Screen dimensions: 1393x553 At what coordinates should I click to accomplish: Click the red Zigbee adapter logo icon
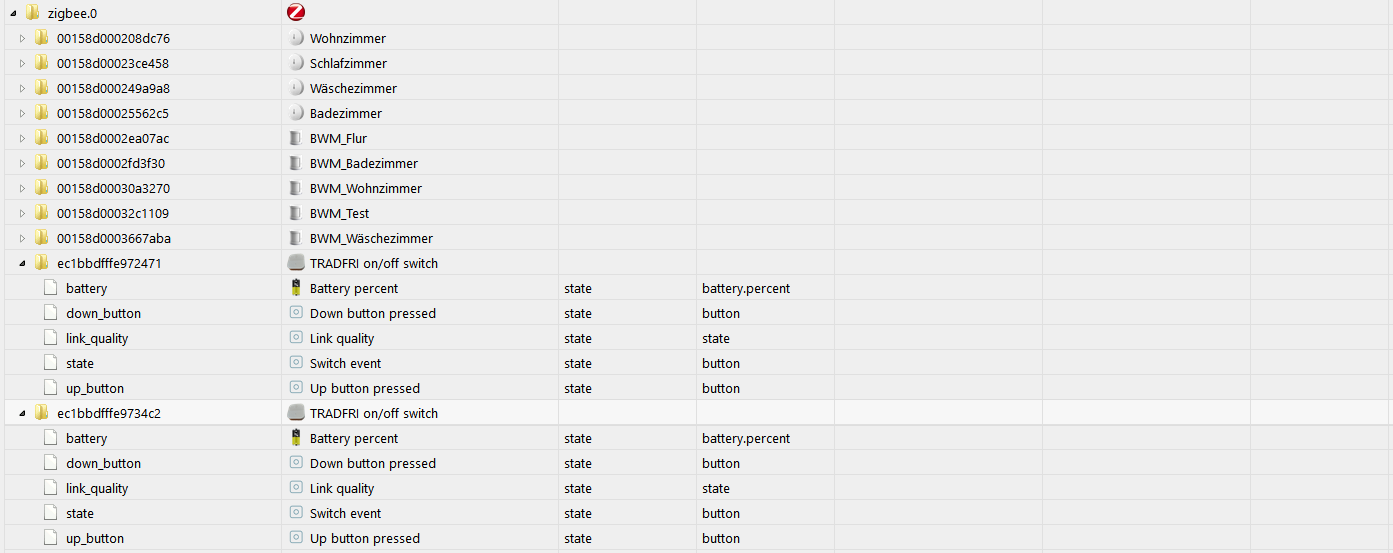[x=295, y=13]
